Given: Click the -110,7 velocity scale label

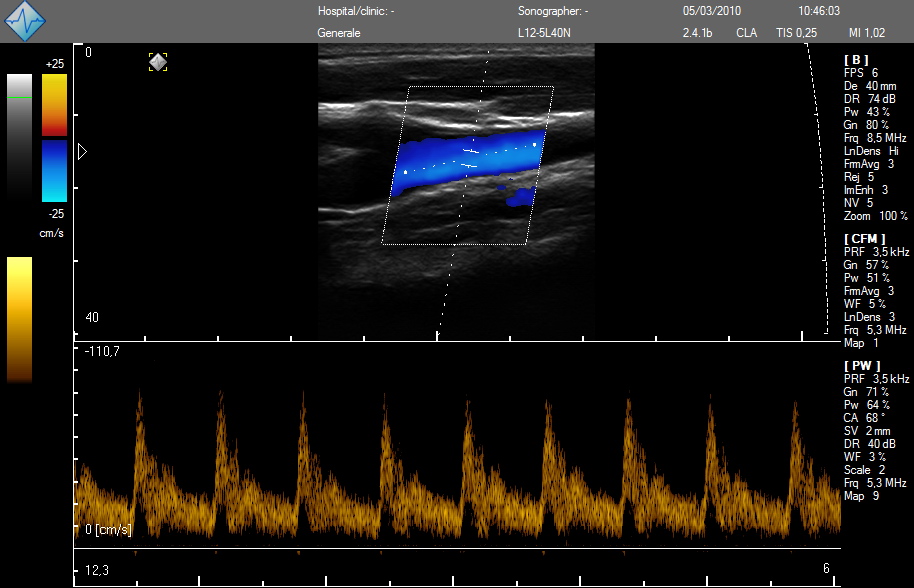Looking at the screenshot, I should coord(102,352).
